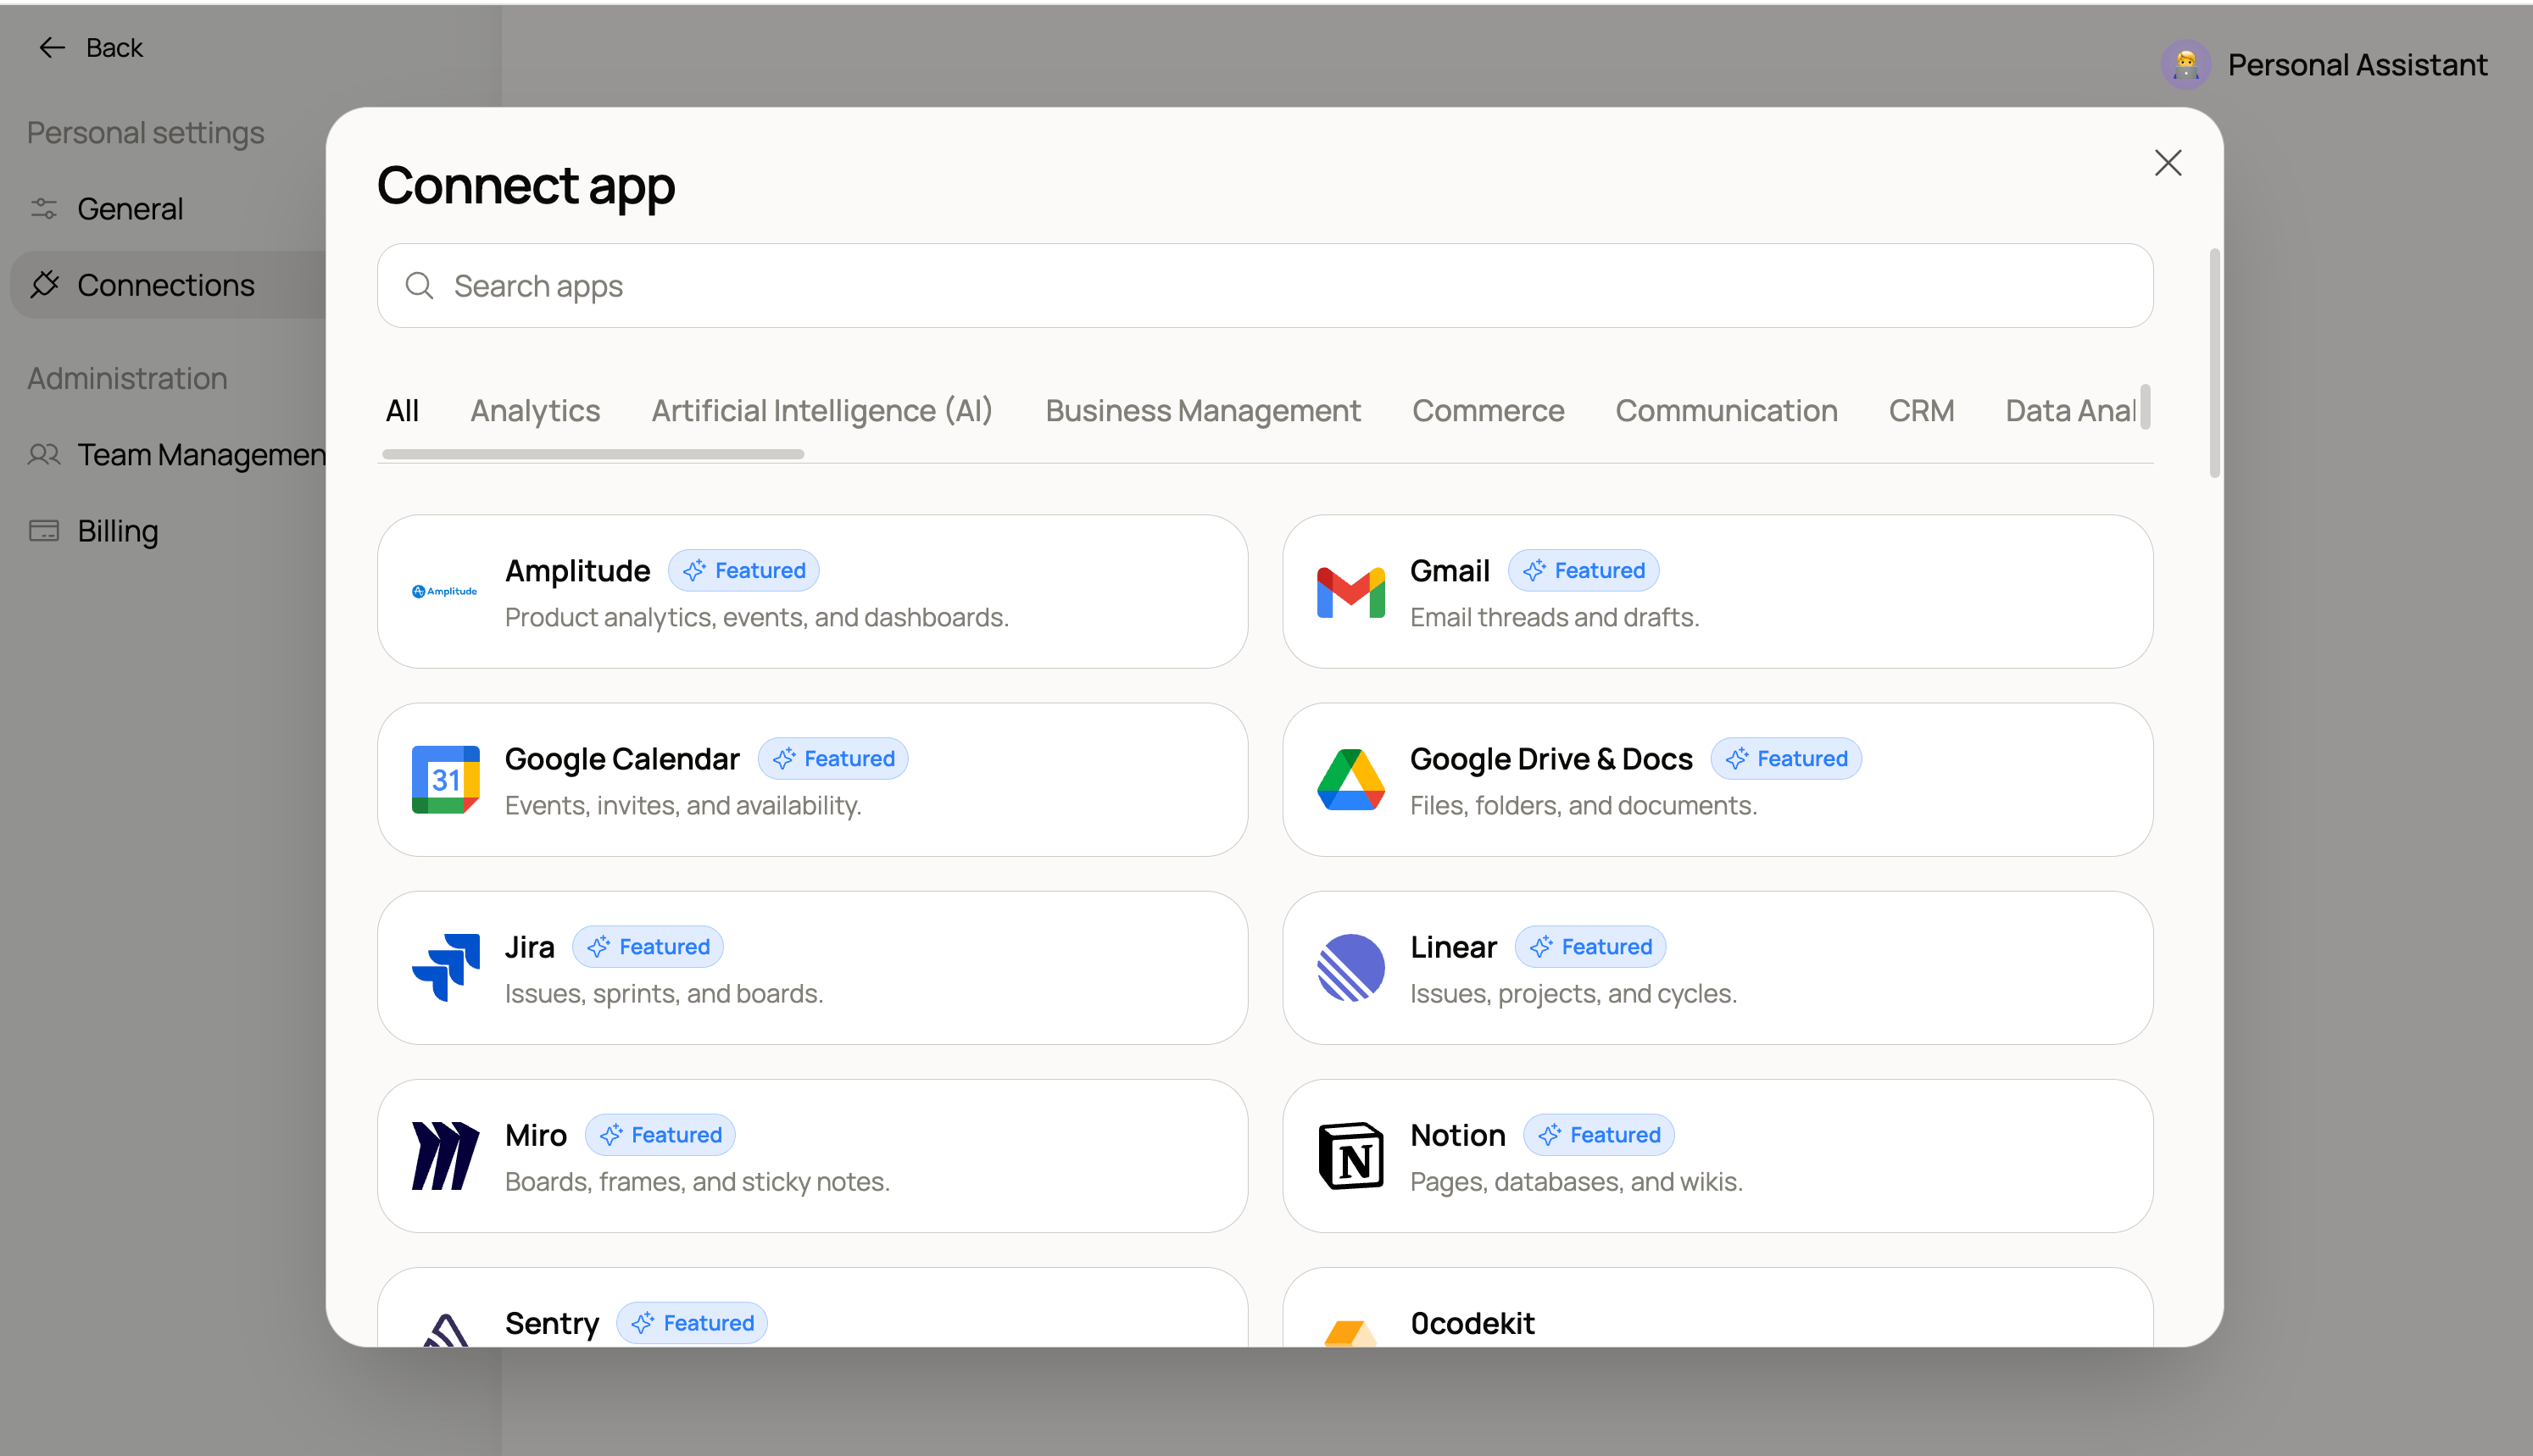Click 'Issues, projects, and cycles.' text

1573,993
